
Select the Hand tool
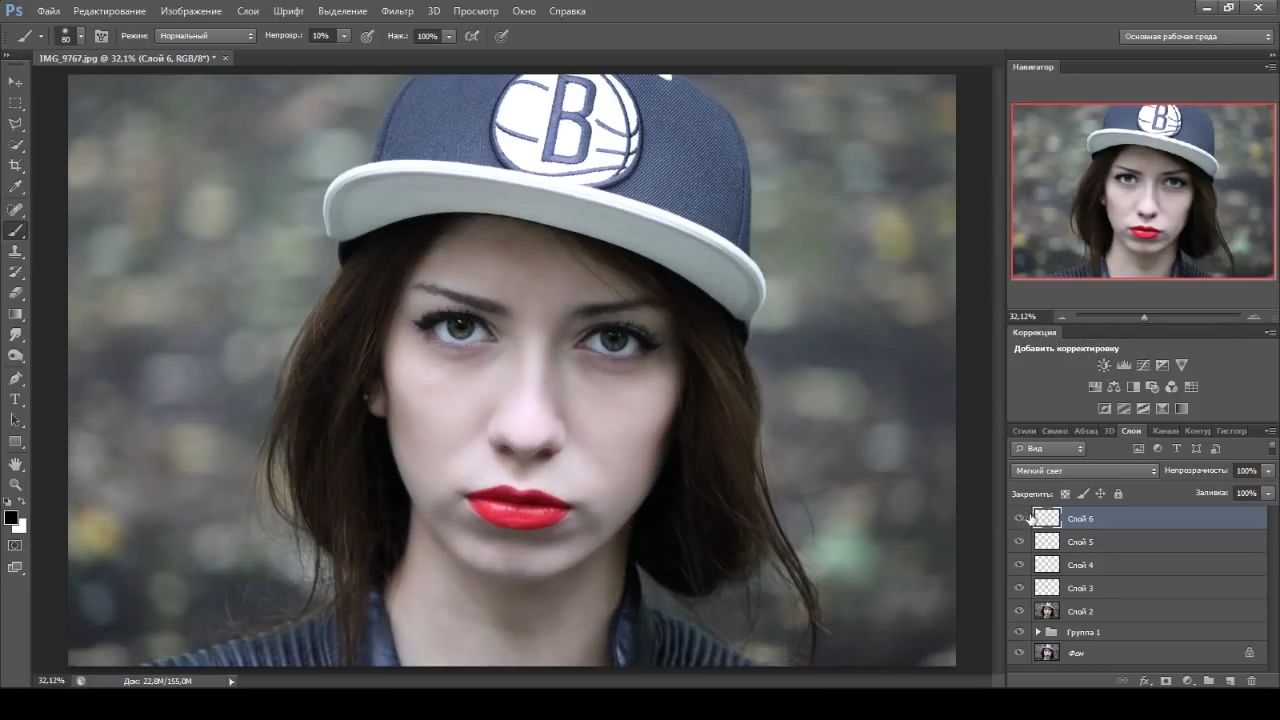(16, 465)
